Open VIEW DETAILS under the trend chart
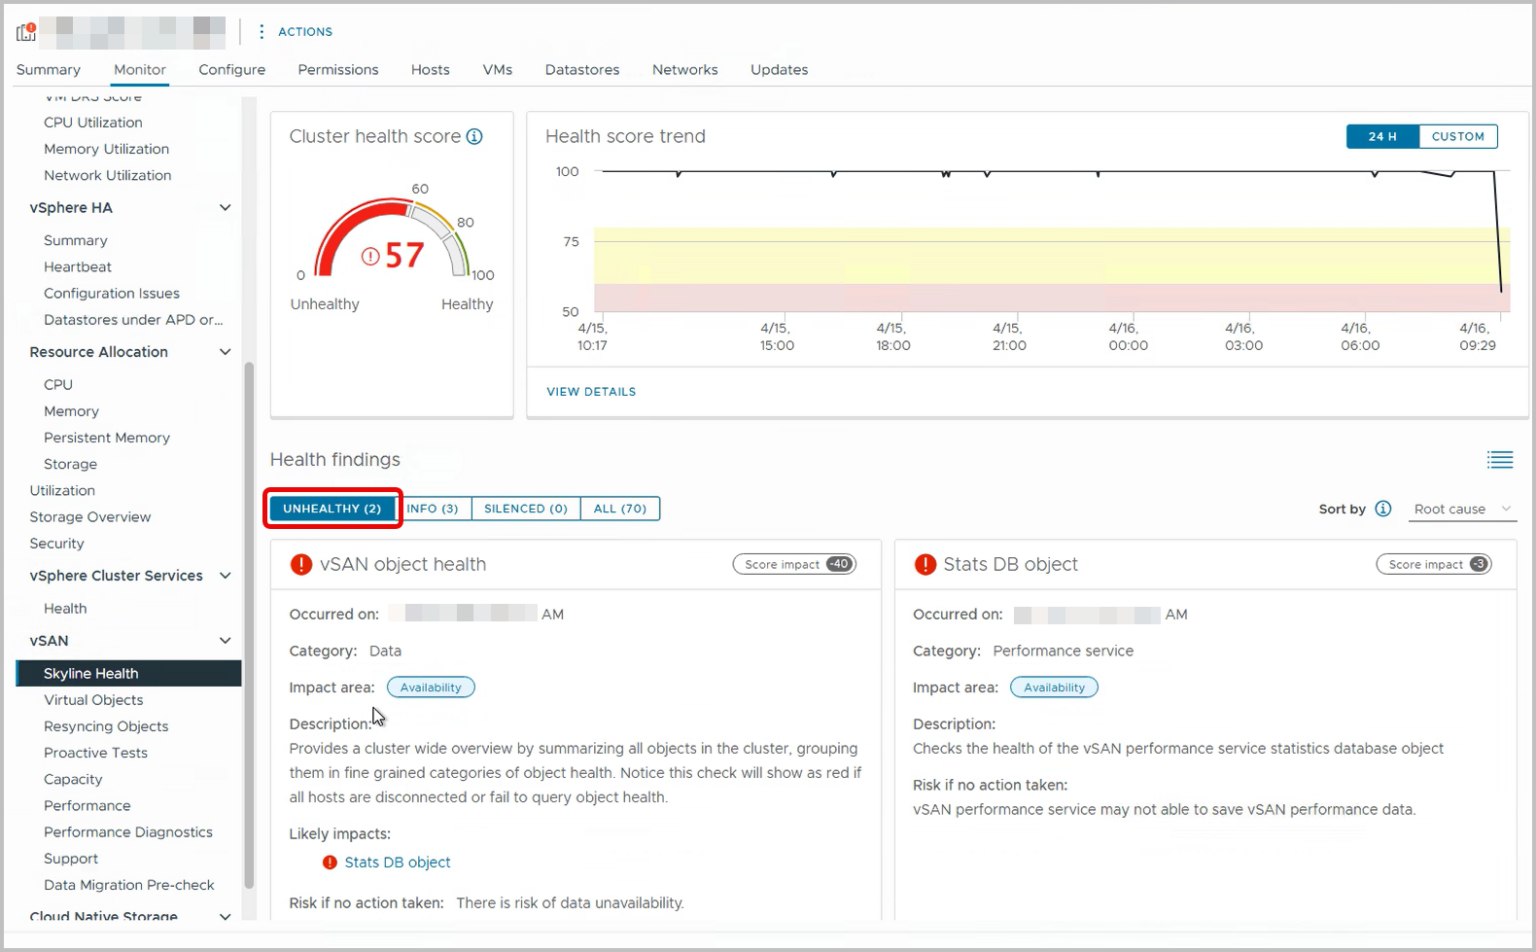The height and width of the screenshot is (952, 1536). [x=591, y=391]
